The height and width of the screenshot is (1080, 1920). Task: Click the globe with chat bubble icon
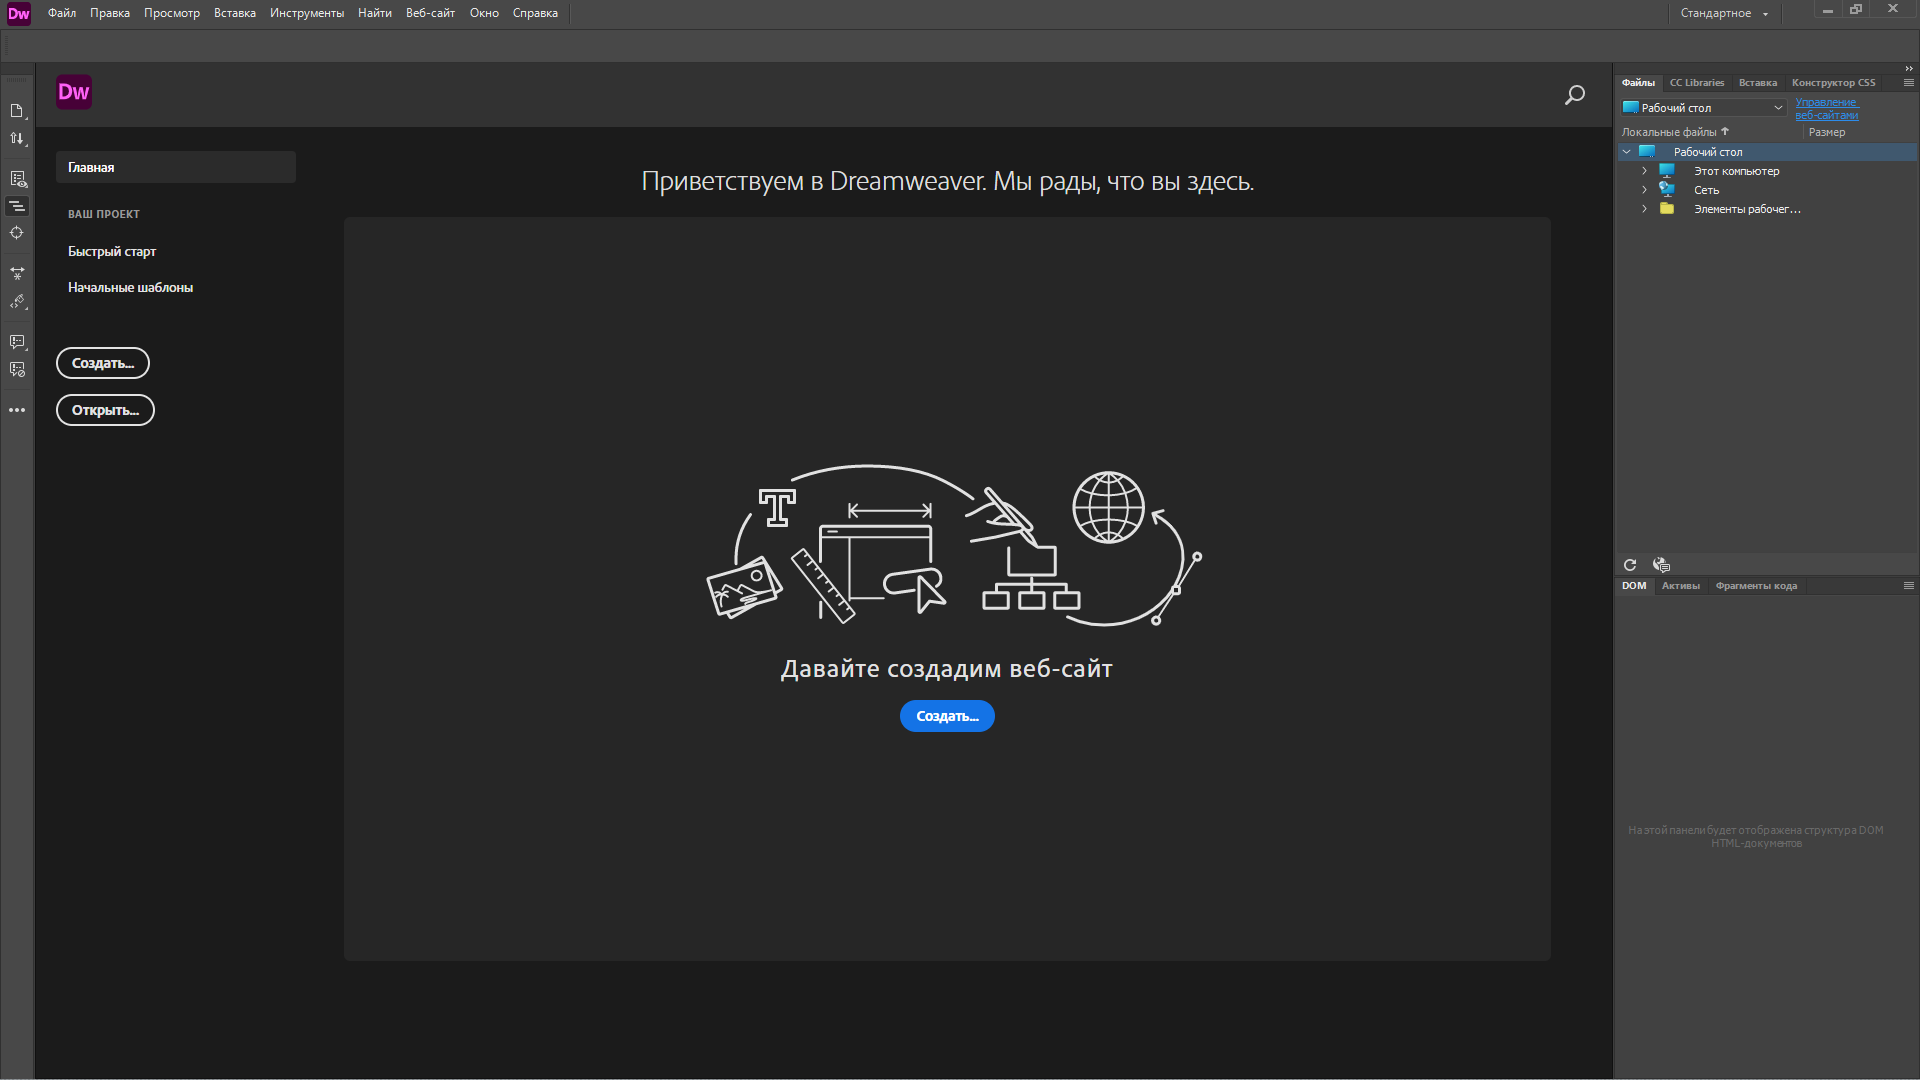(1661, 565)
